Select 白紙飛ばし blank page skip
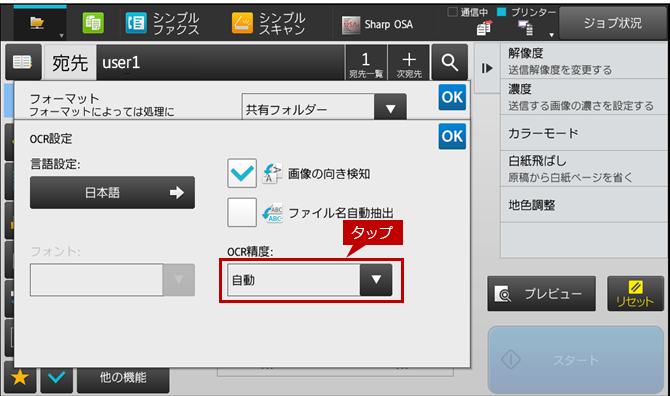 (x=584, y=169)
